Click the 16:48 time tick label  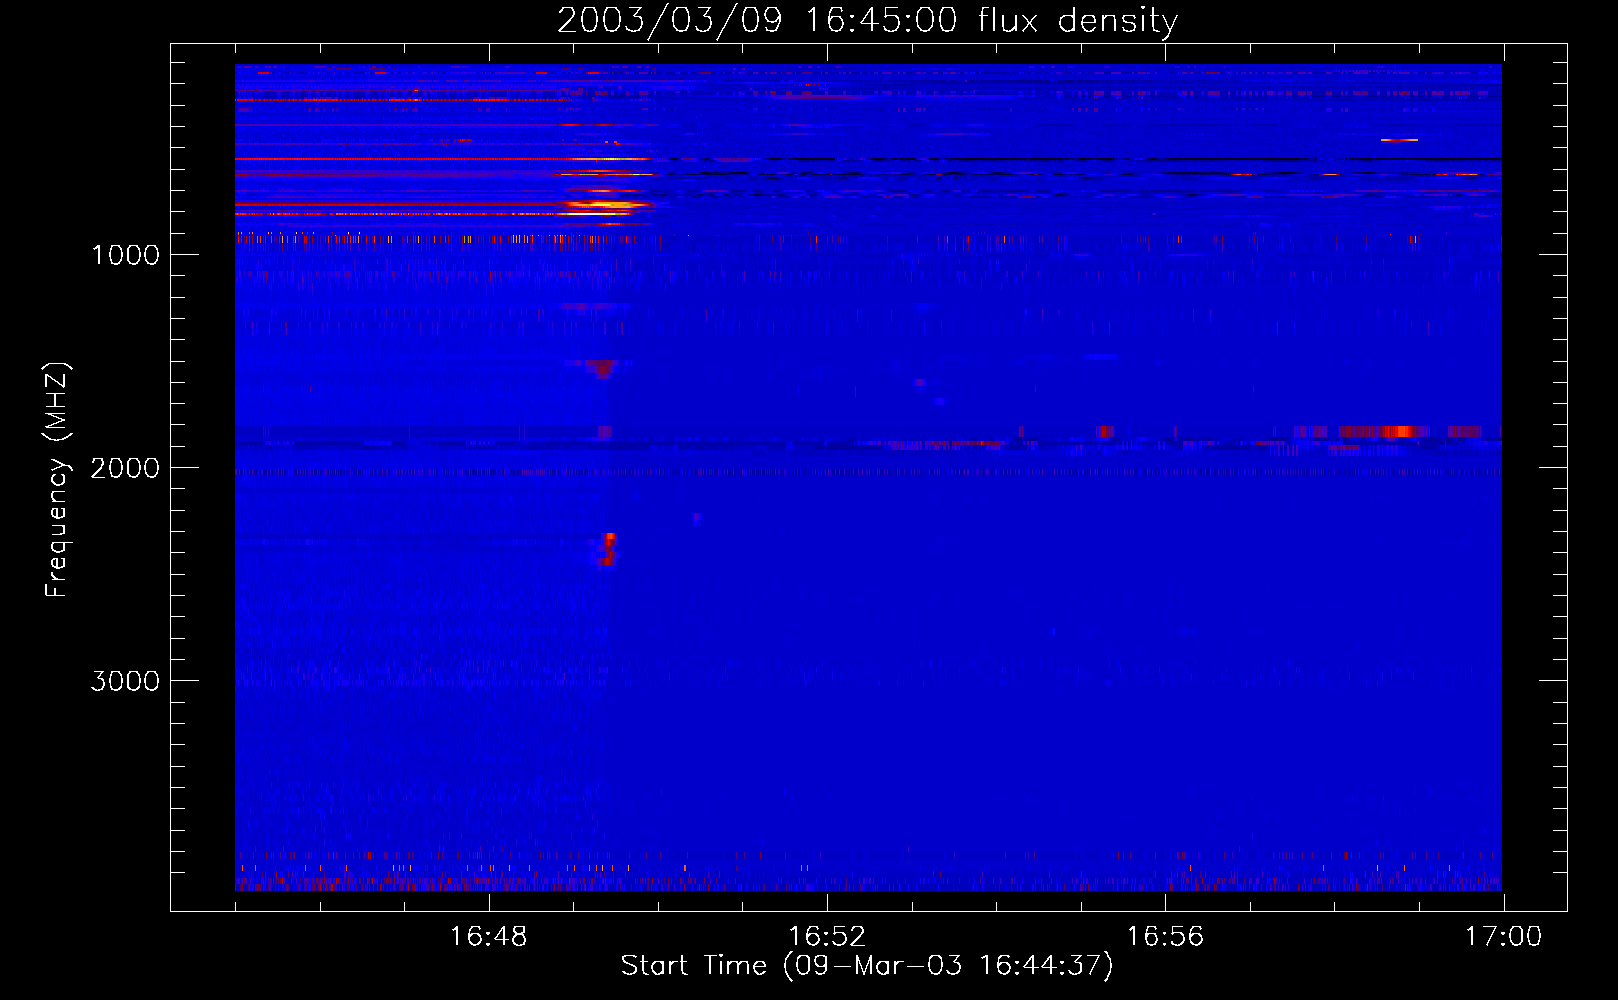coord(488,937)
